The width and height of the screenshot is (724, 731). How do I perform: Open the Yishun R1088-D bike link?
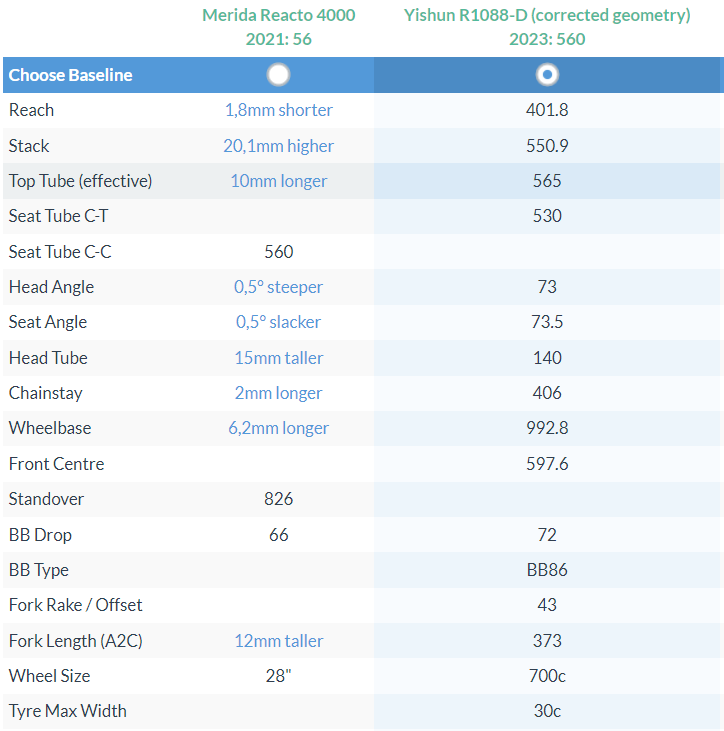pyautogui.click(x=547, y=16)
